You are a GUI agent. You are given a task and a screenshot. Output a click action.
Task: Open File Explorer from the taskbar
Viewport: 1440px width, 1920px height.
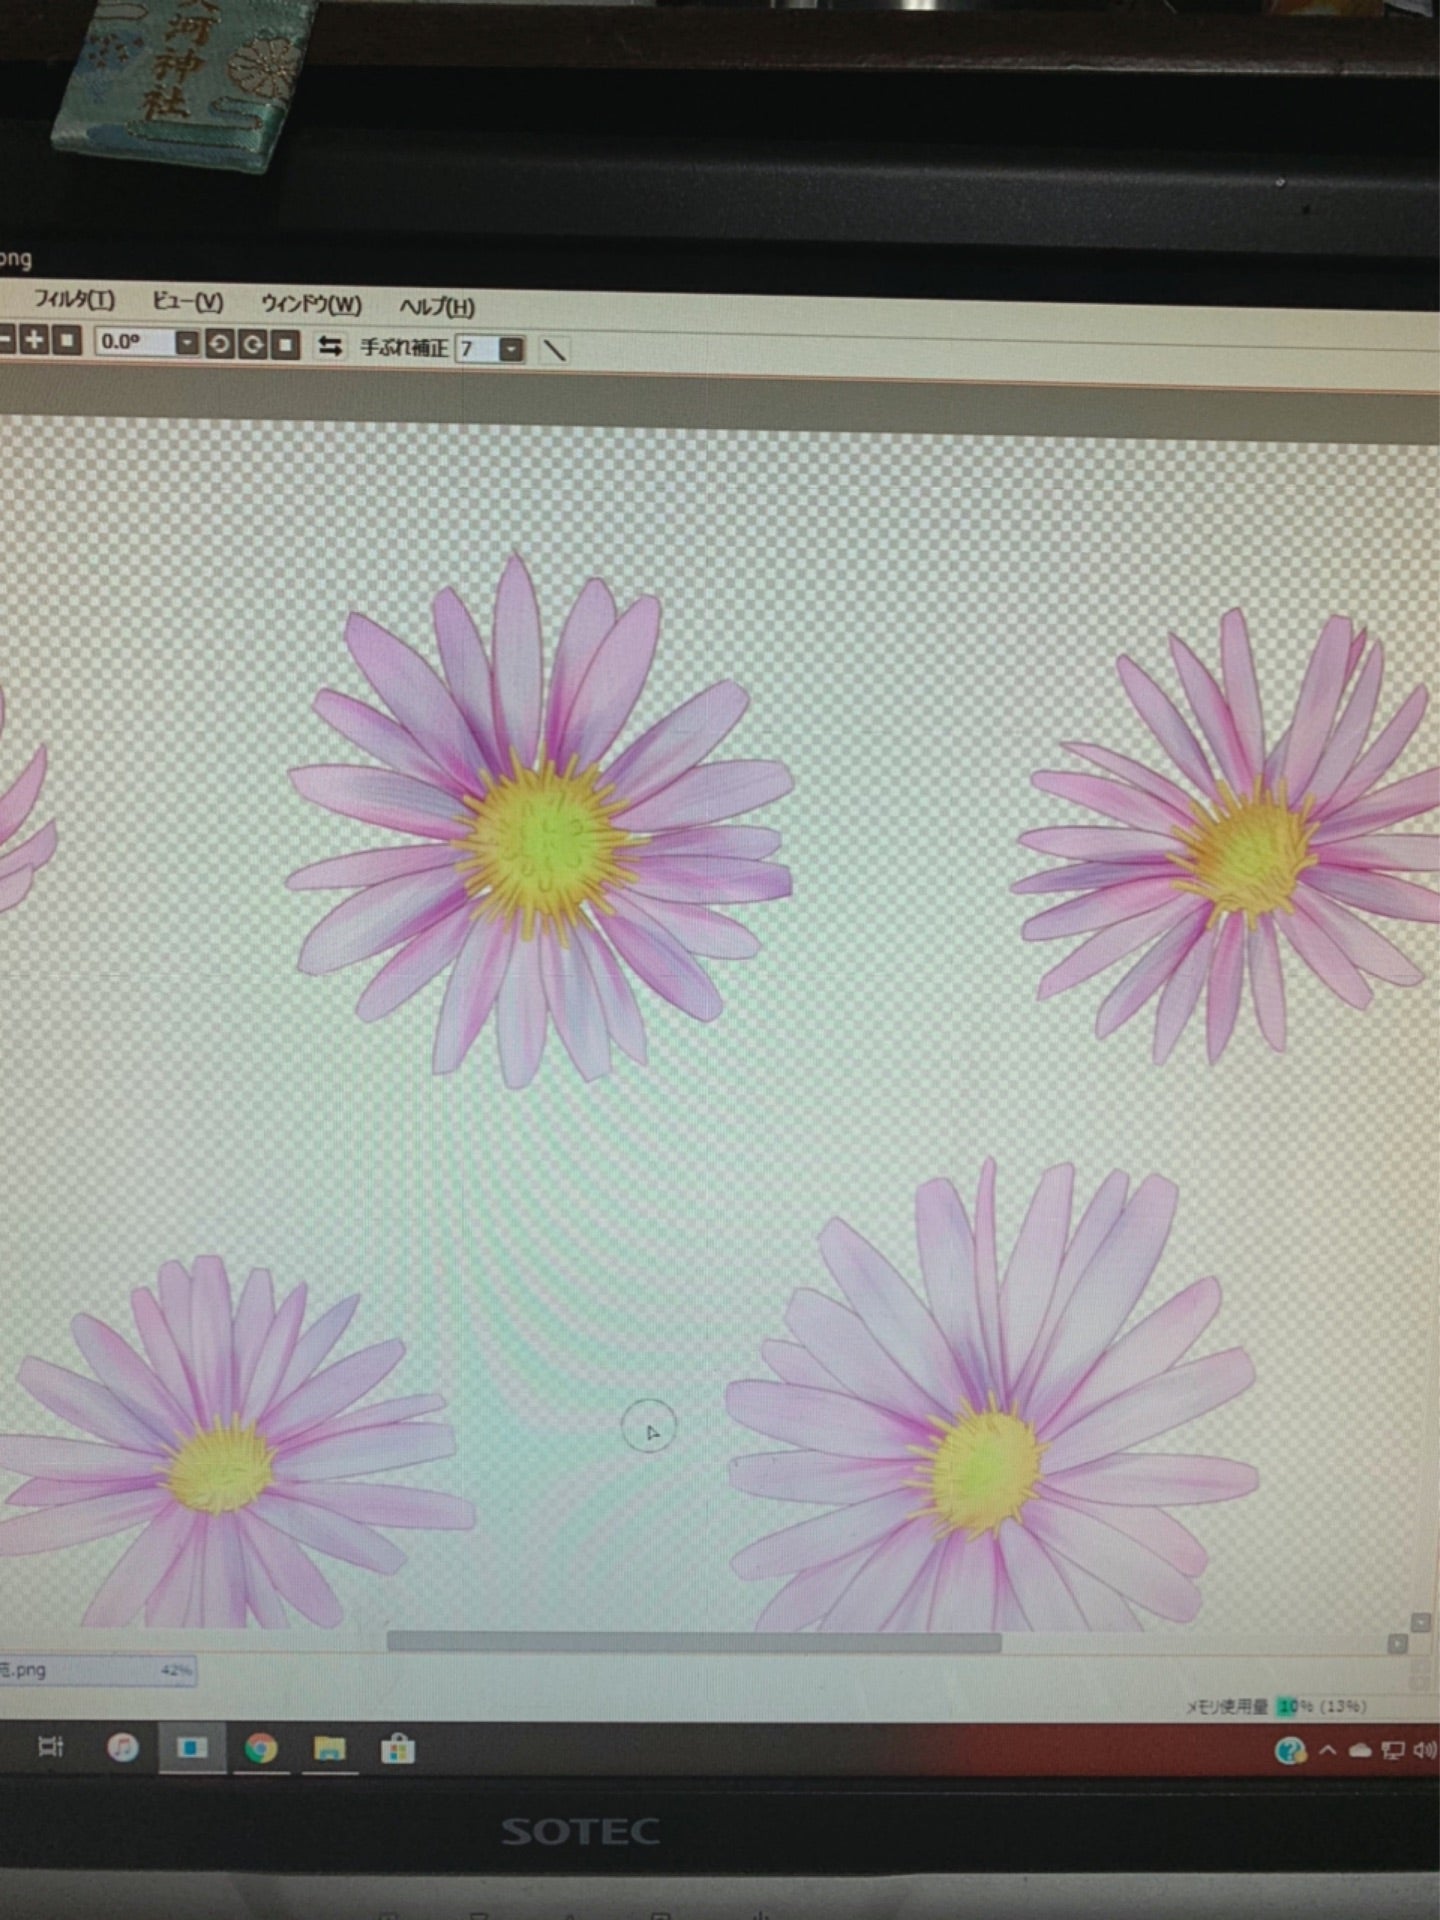[329, 1748]
